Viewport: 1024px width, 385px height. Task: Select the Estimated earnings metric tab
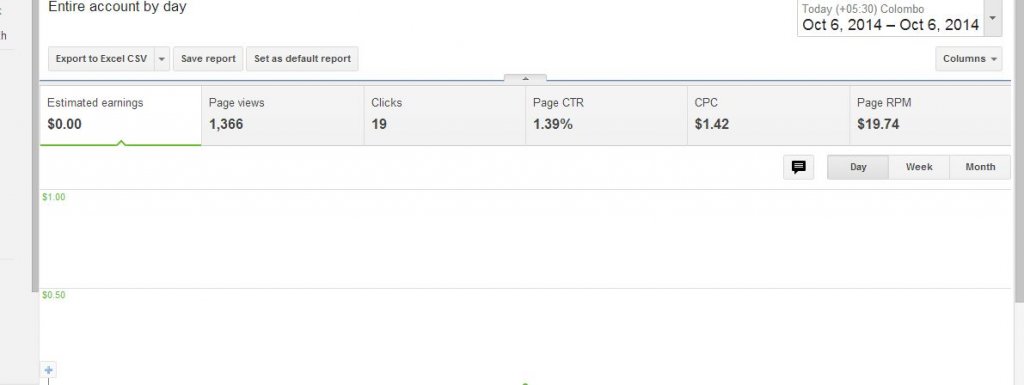pos(121,116)
